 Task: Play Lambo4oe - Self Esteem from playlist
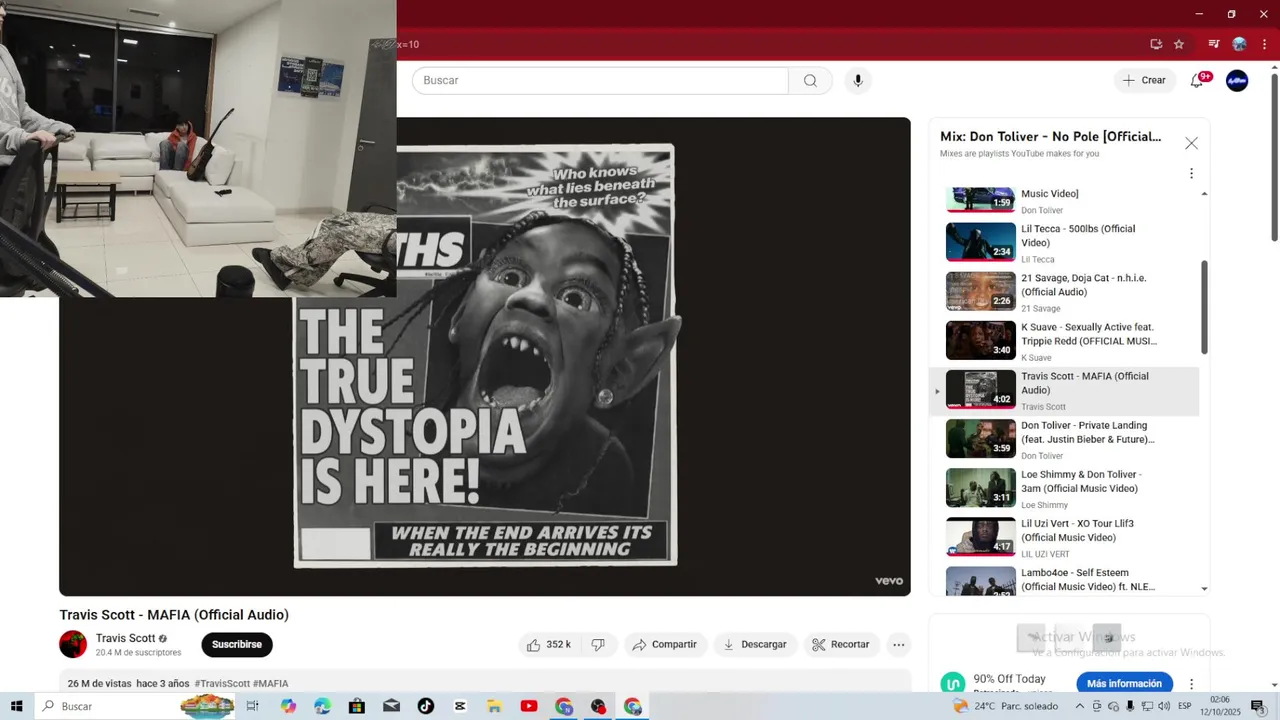1066,580
